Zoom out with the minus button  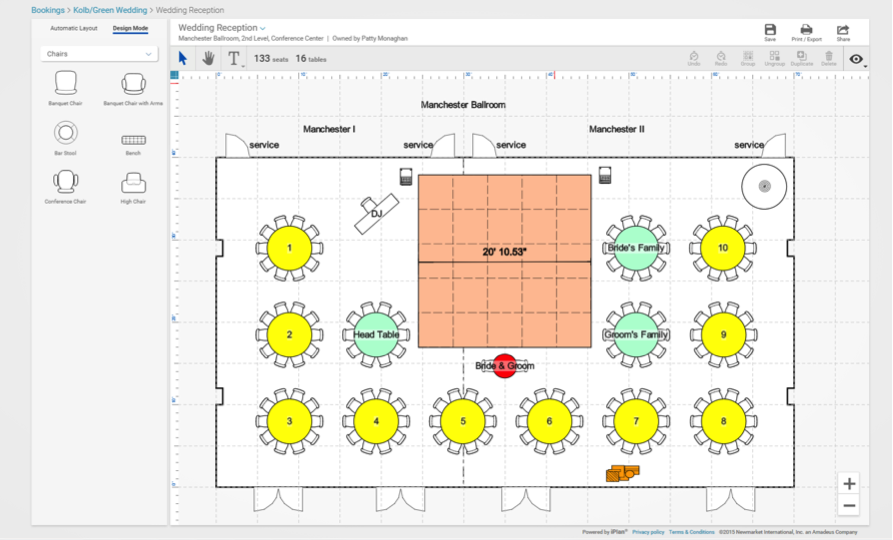(x=849, y=505)
